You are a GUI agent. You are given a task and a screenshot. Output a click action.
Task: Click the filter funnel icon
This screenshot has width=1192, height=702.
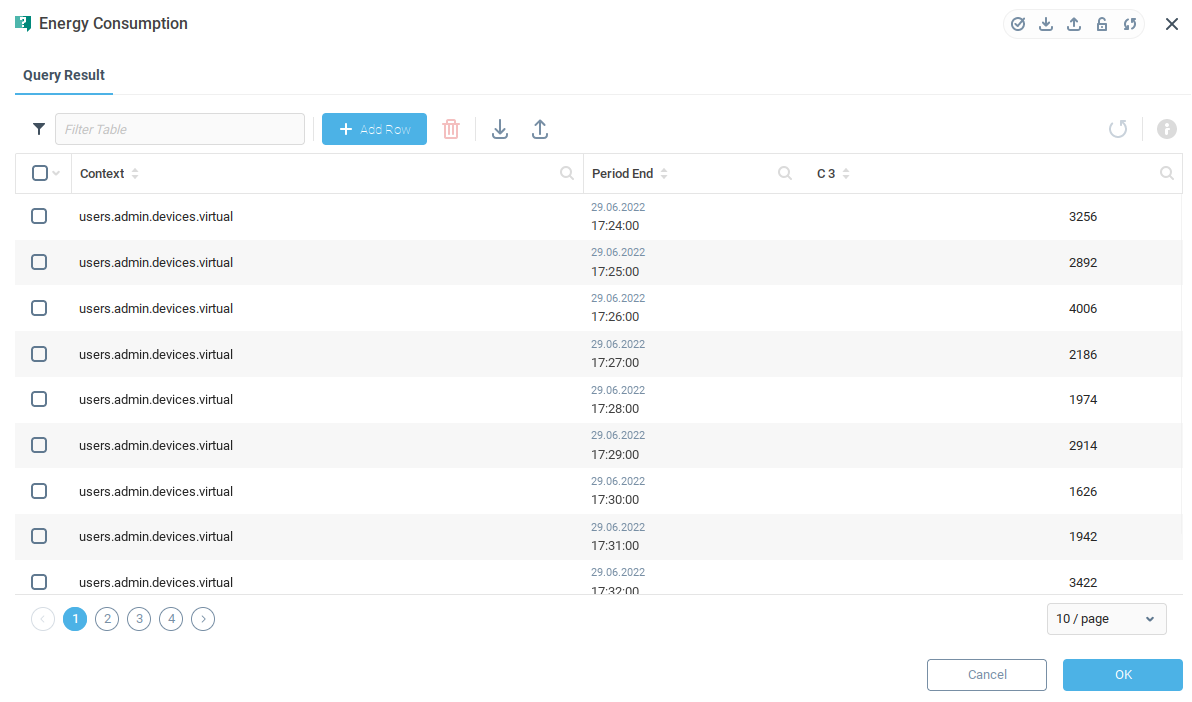point(39,129)
